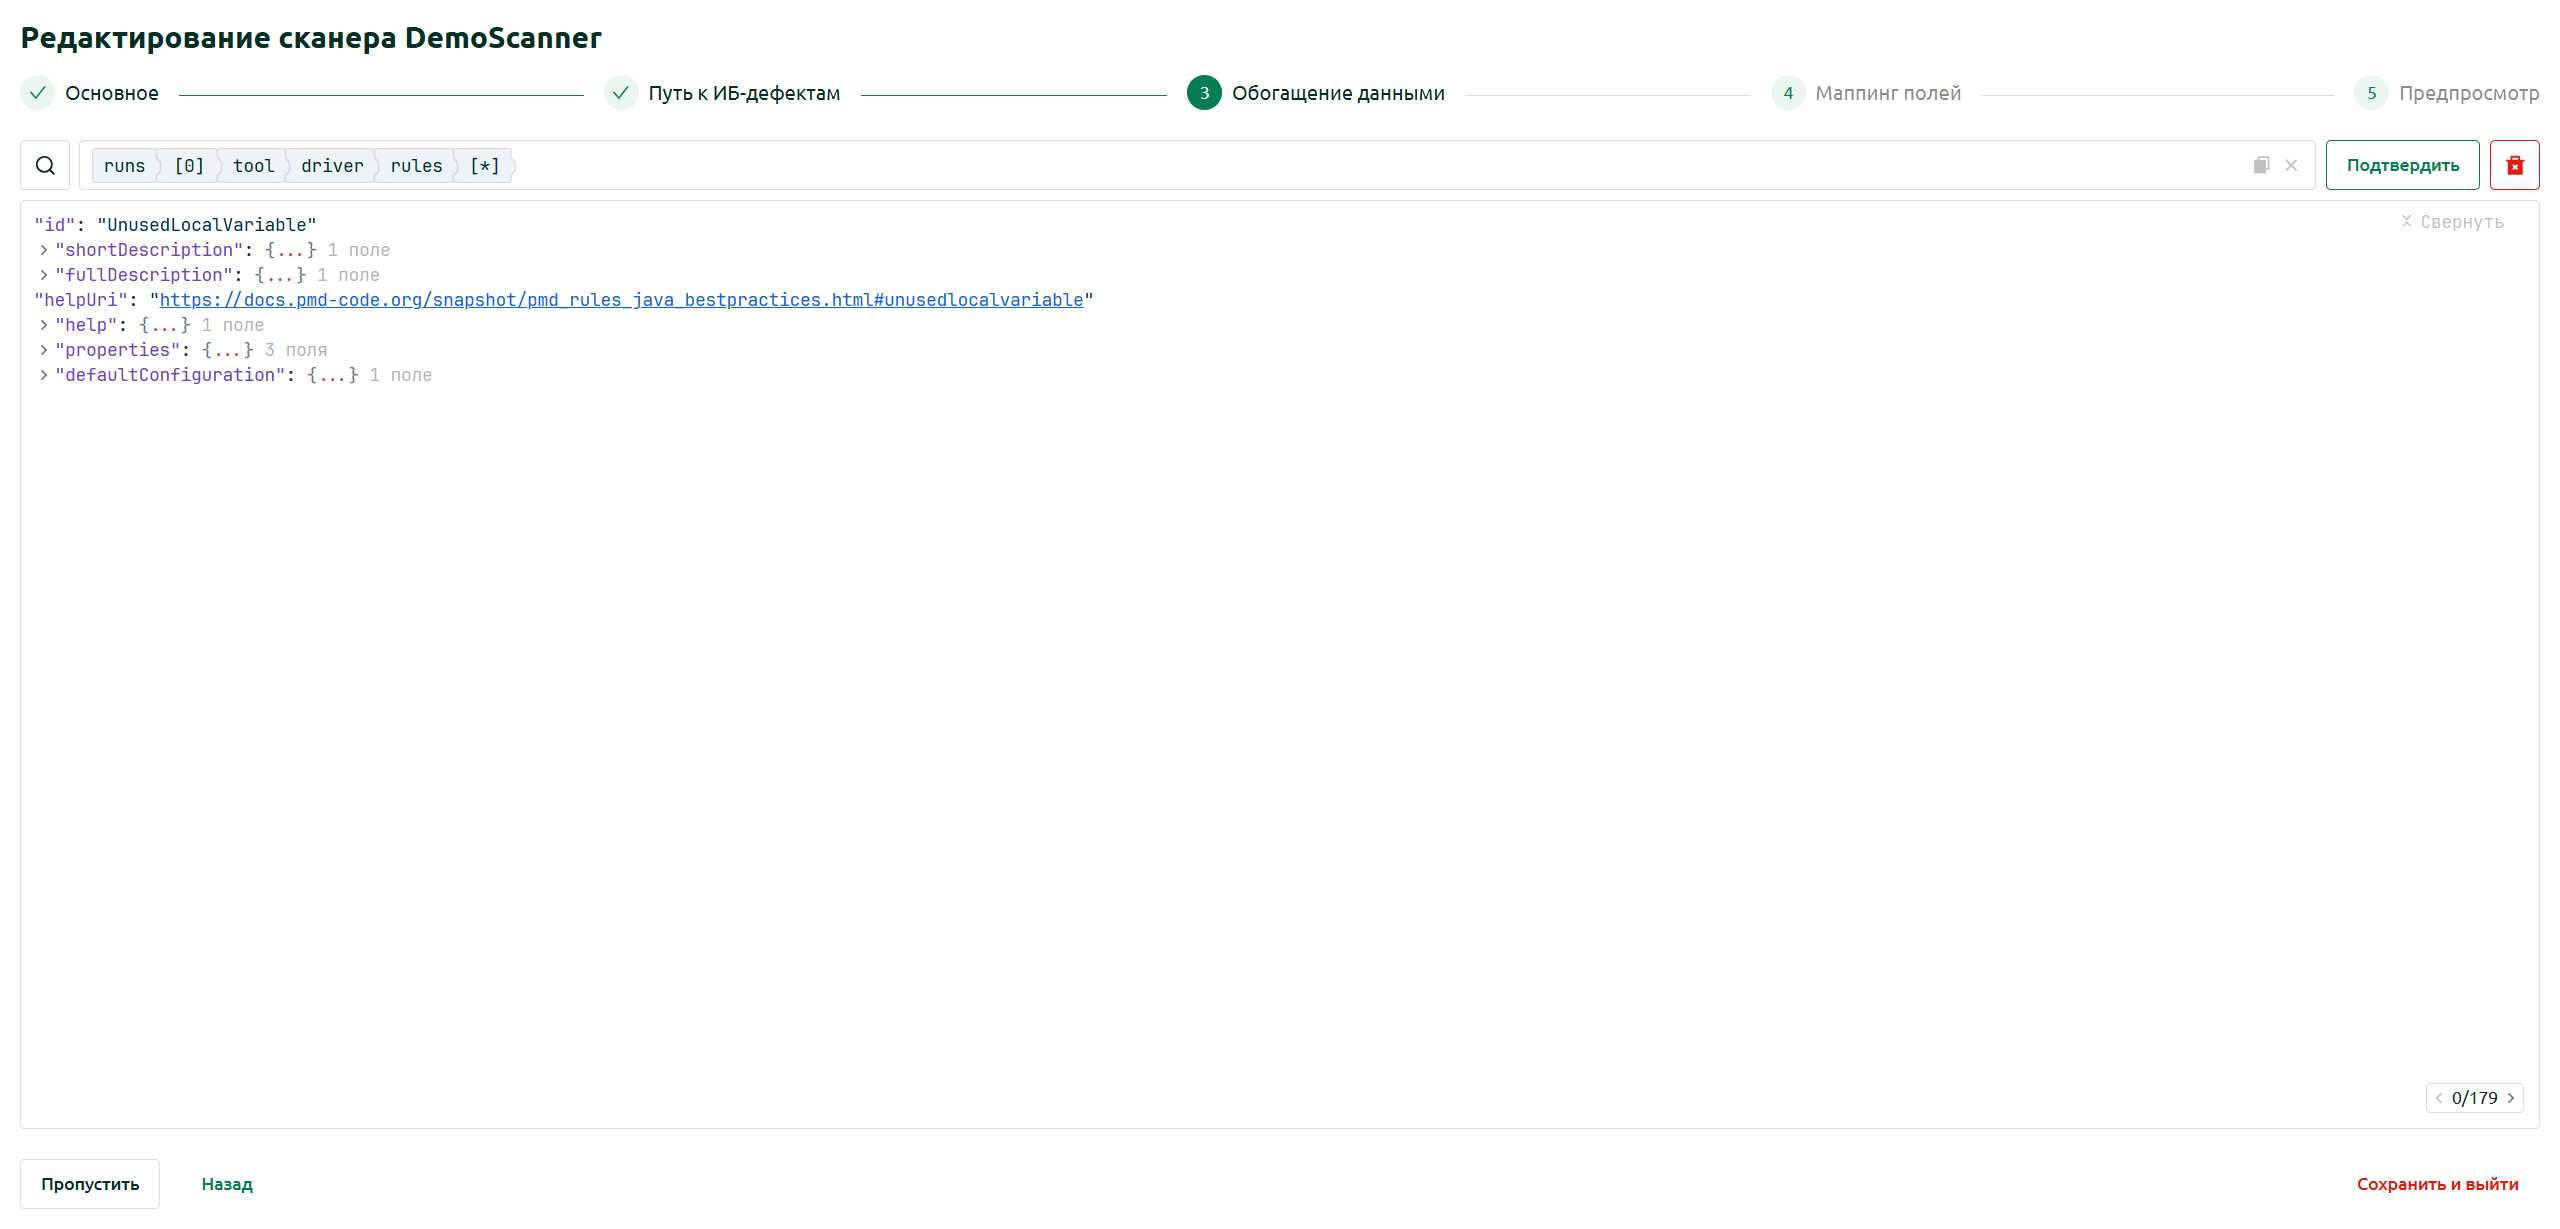The image size is (2560, 1229).
Task: Click the step 5 circle badge
Action: pos(2371,93)
